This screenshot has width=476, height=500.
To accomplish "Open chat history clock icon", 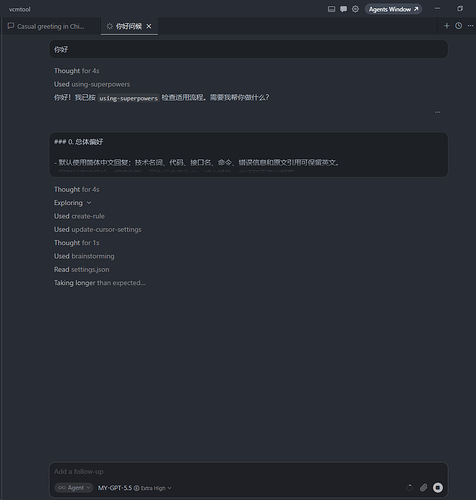I will (x=459, y=26).
